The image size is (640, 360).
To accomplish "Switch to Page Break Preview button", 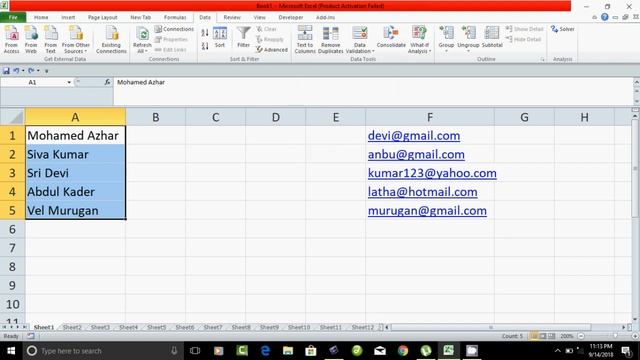I will pos(551,336).
